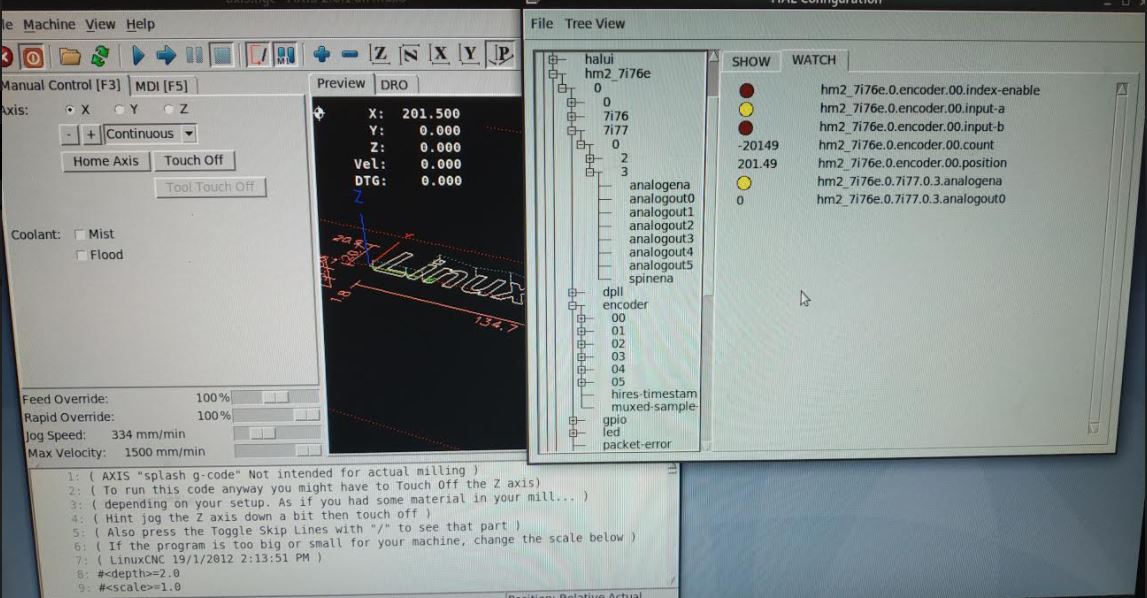Open the Help menu

coord(140,24)
